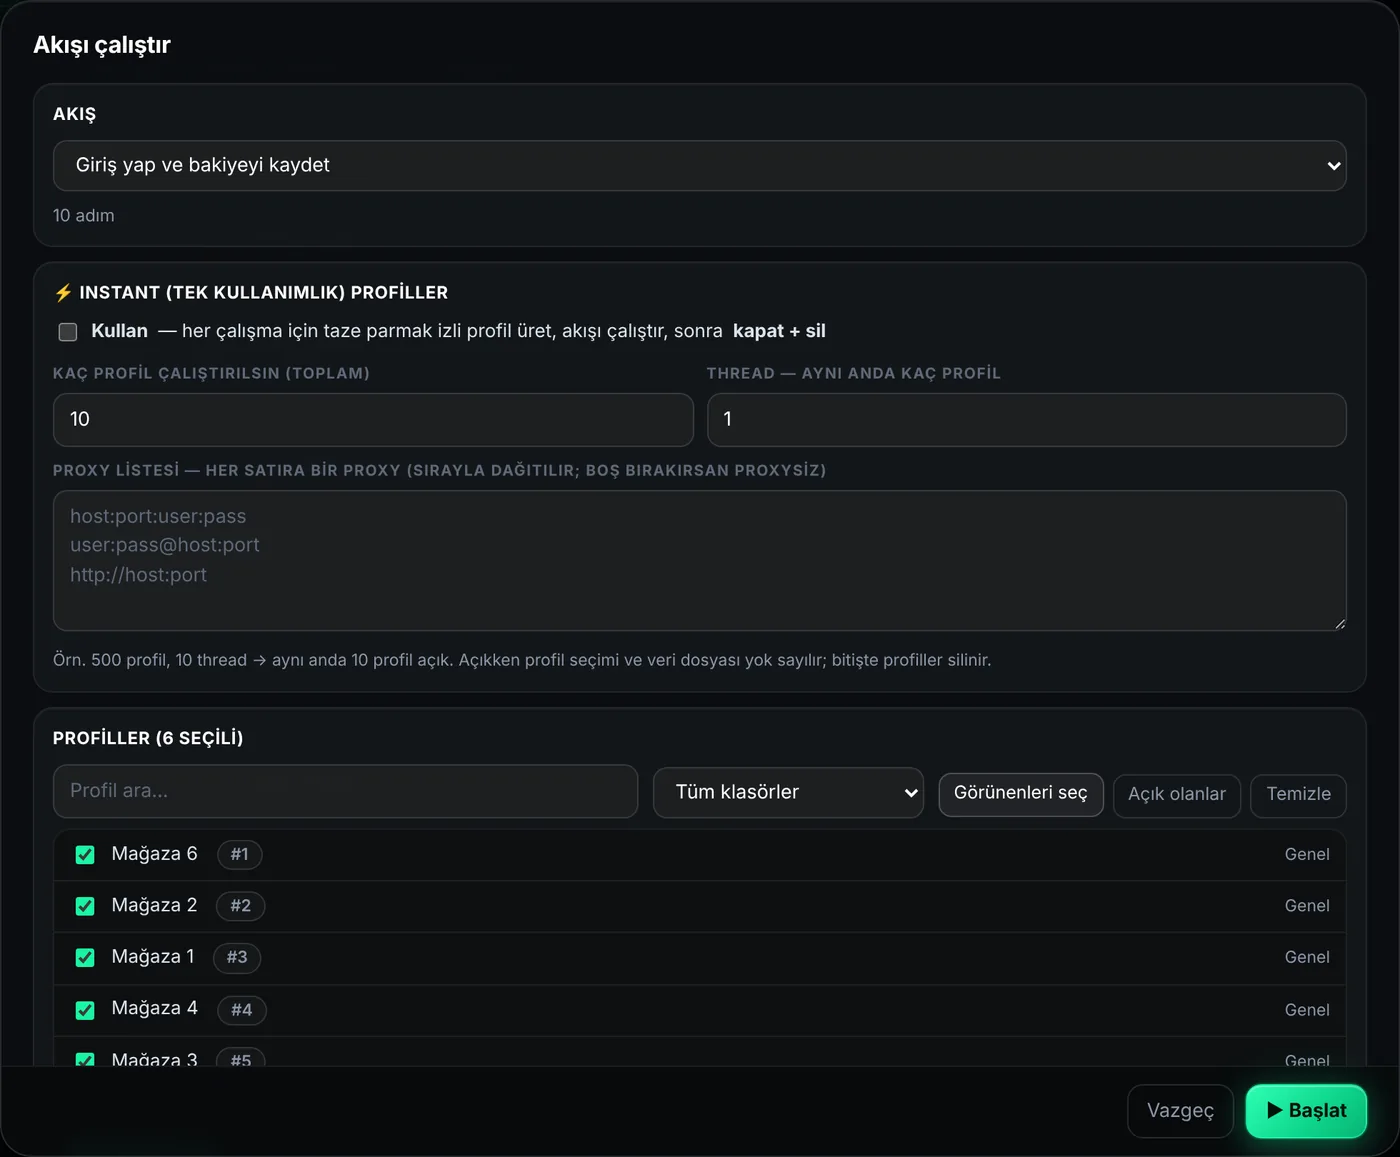Click inside the proxy list textarea
This screenshot has height=1157, width=1400.
[x=699, y=561]
